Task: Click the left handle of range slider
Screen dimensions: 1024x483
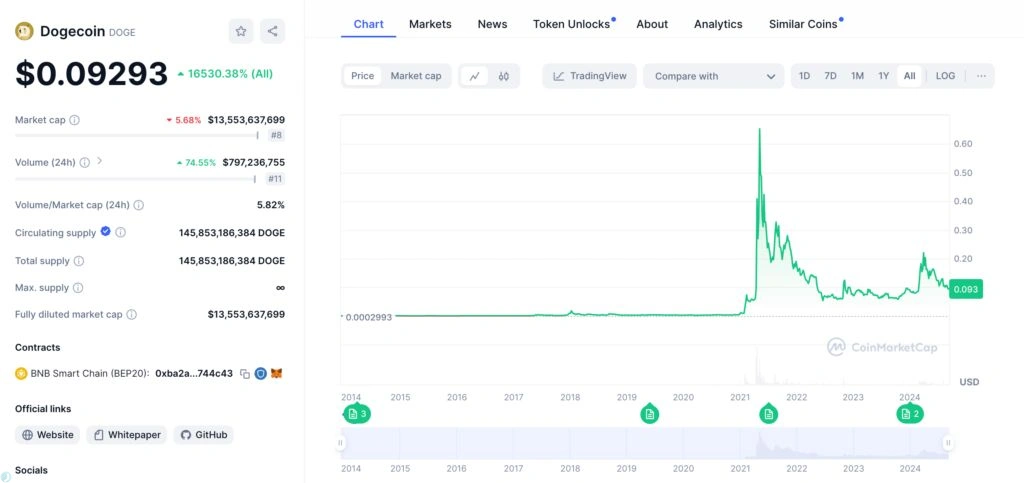Action: [340, 443]
